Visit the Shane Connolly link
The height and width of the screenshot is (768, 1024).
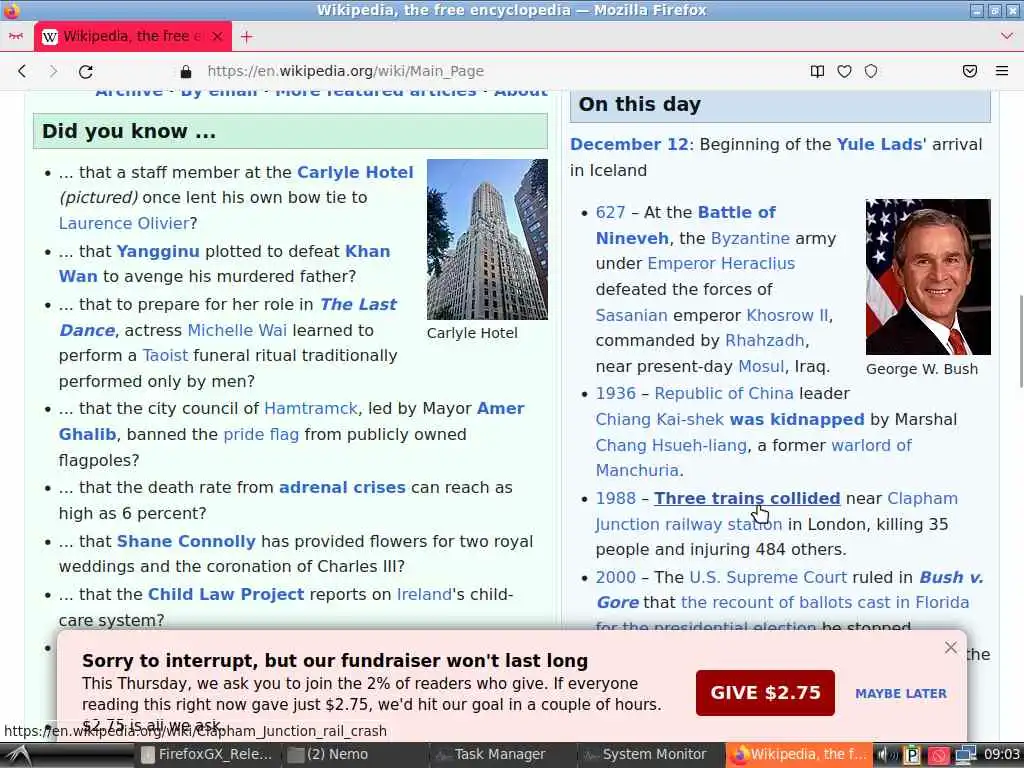(x=186, y=542)
